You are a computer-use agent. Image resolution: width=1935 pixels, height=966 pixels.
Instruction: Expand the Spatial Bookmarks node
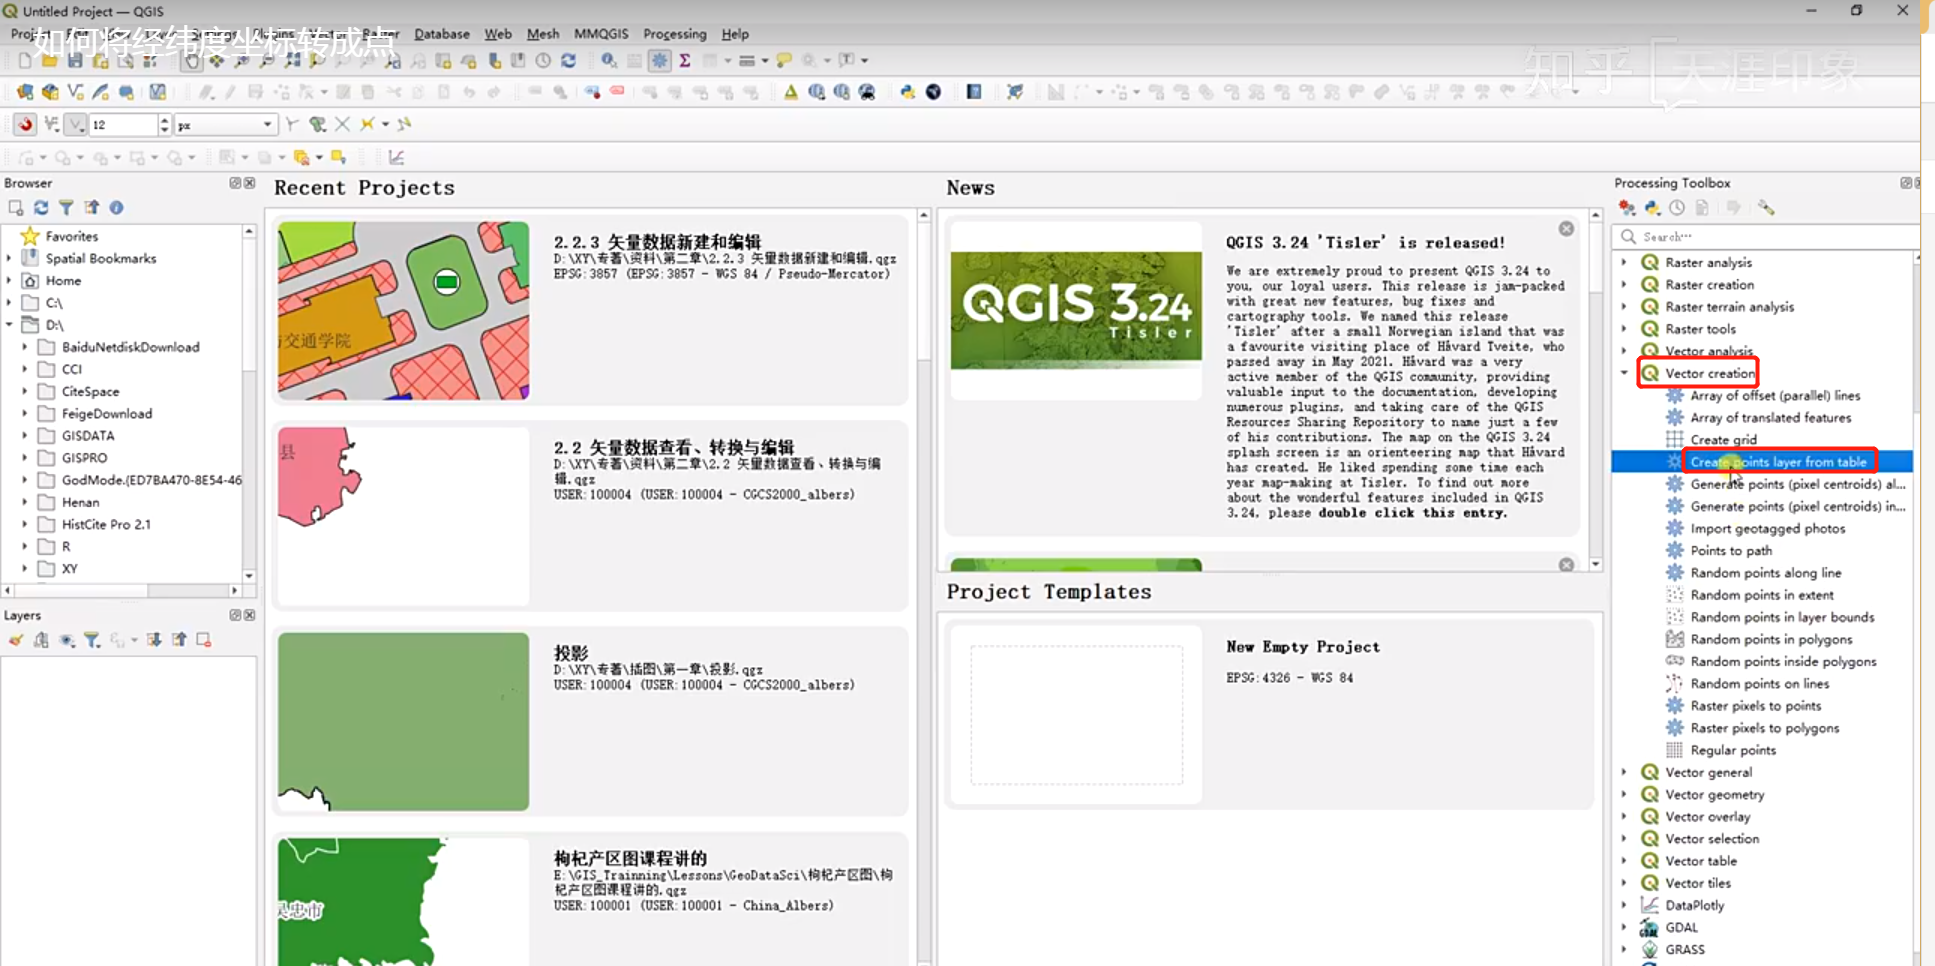tap(9, 258)
